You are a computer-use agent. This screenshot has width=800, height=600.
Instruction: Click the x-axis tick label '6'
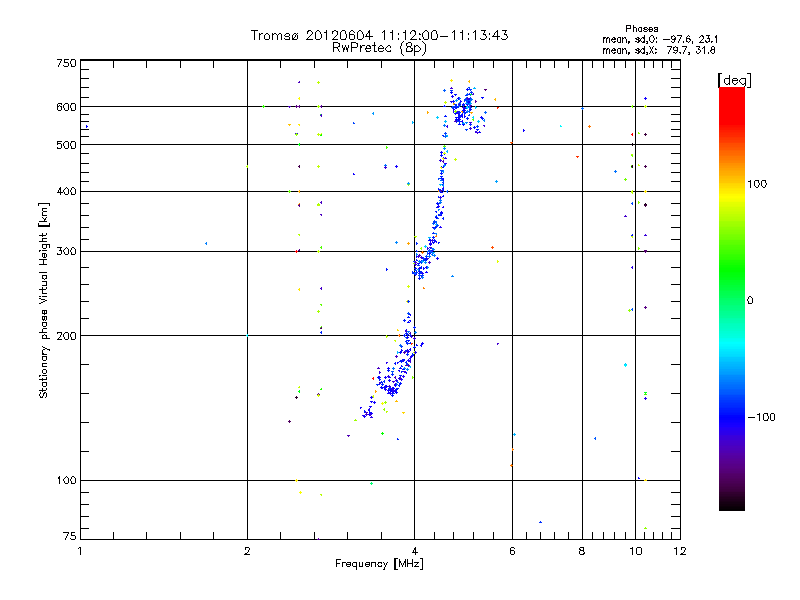point(512,551)
